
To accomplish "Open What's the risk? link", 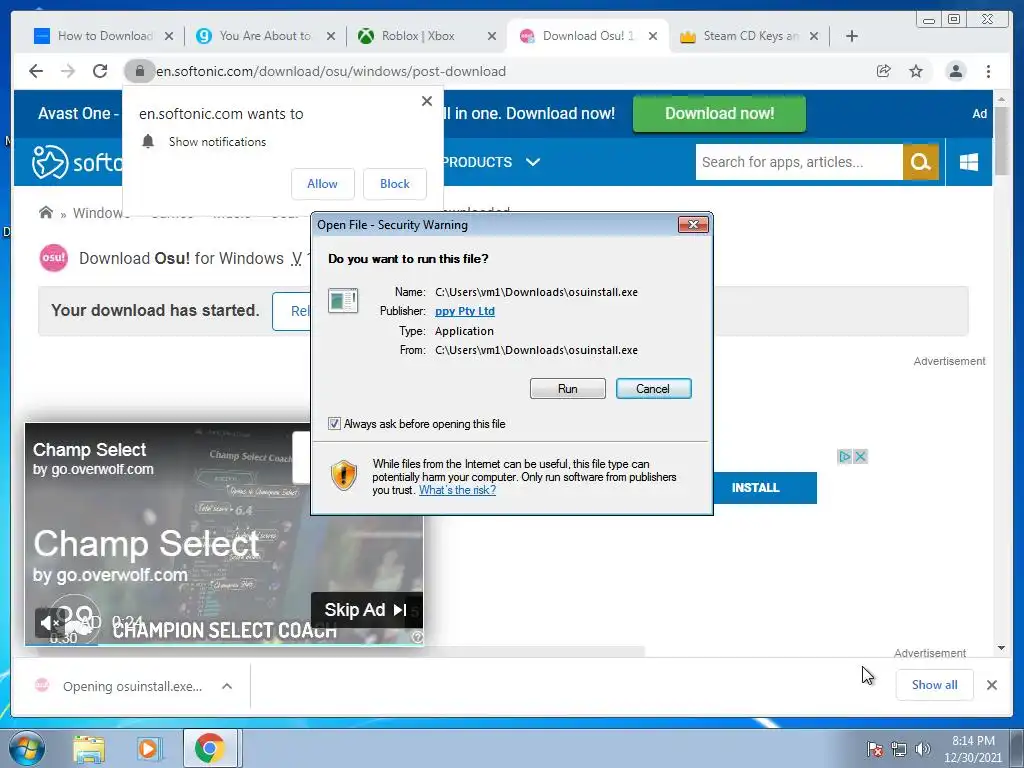I will coord(457,490).
